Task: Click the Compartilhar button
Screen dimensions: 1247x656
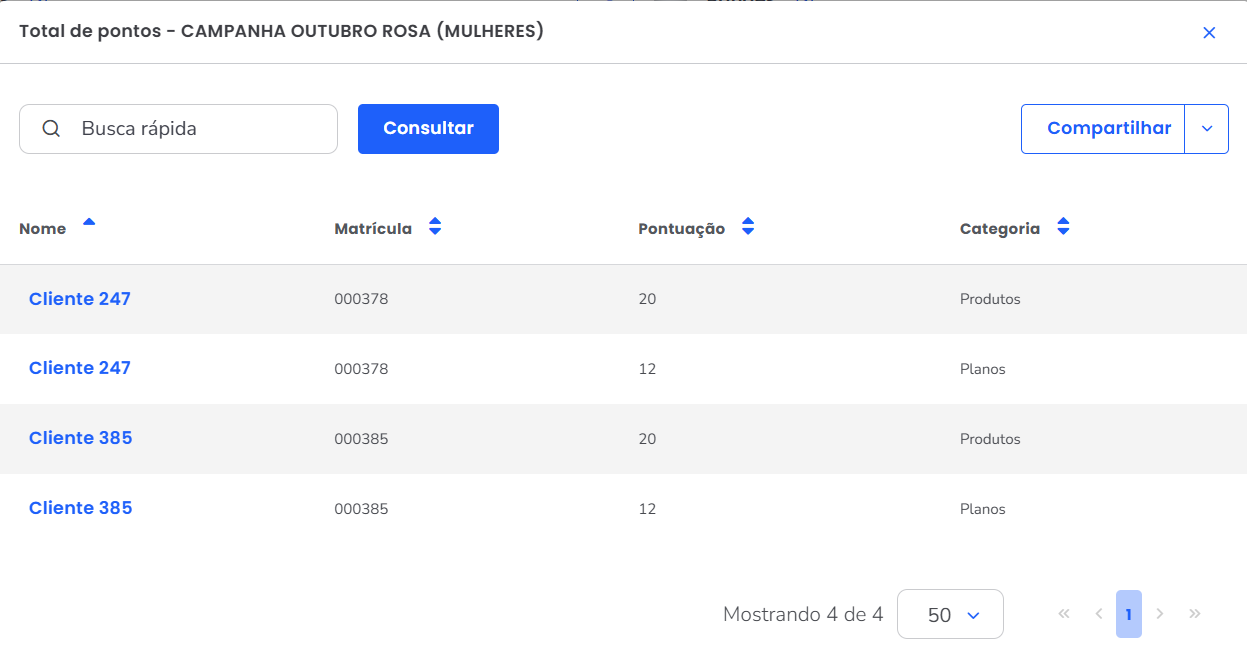Action: click(x=1103, y=129)
